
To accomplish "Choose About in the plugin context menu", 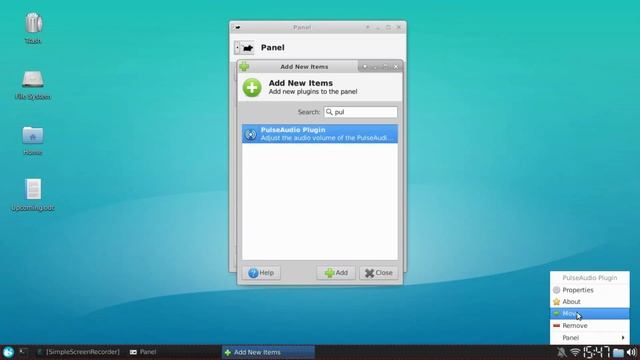I will pyautogui.click(x=590, y=302).
